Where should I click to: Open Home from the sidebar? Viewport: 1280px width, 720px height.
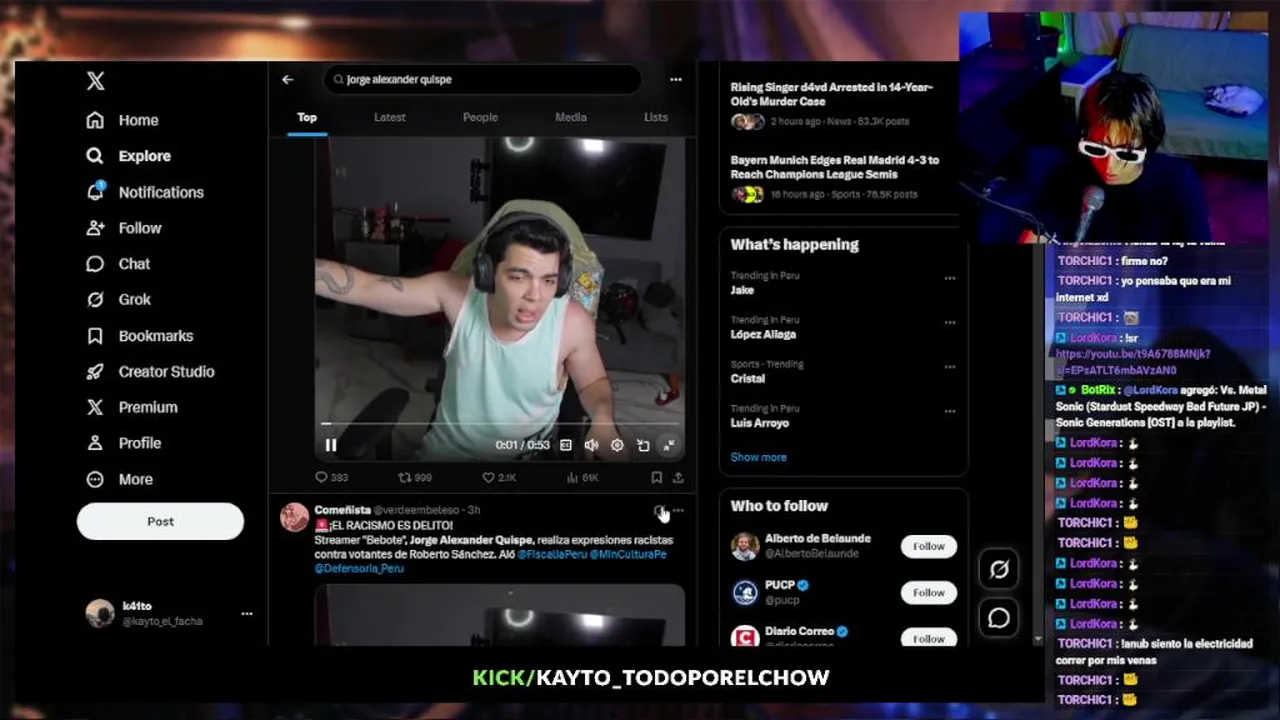tap(123, 120)
